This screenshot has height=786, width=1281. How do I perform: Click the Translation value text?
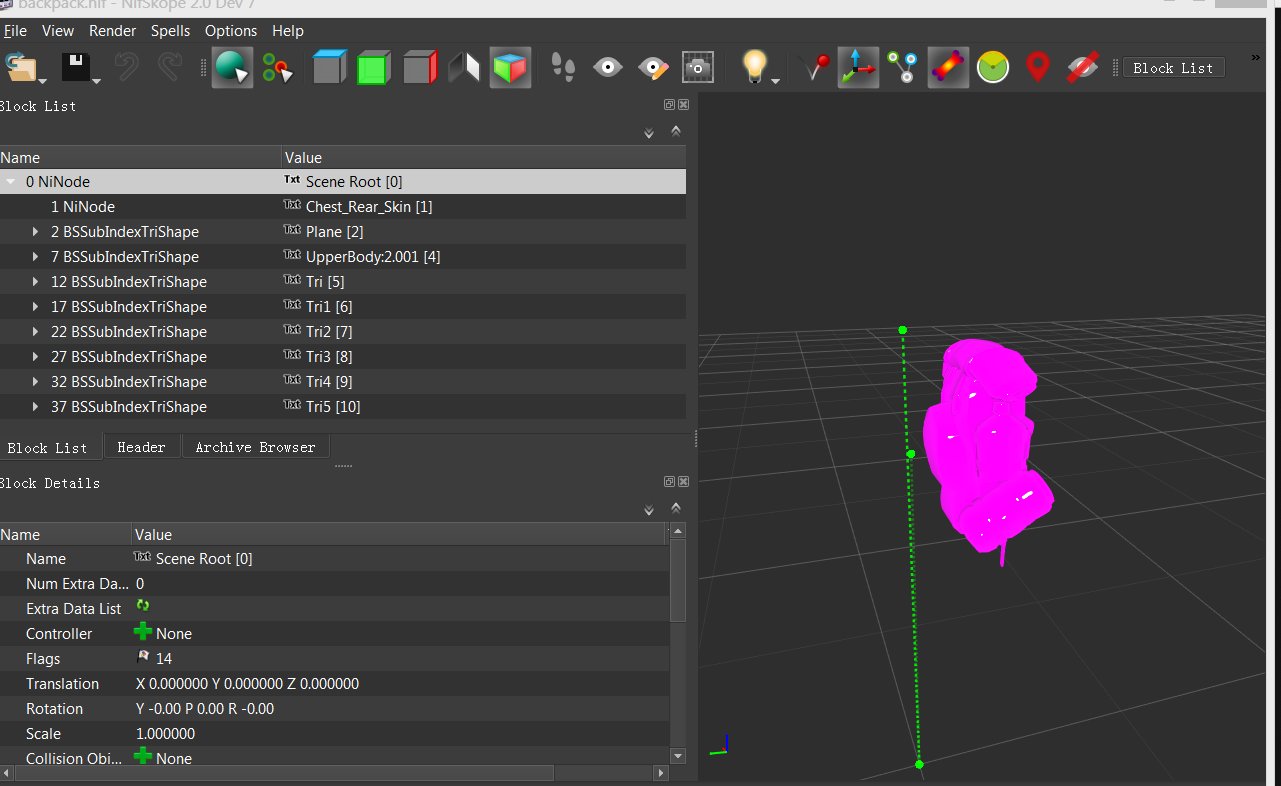[247, 684]
